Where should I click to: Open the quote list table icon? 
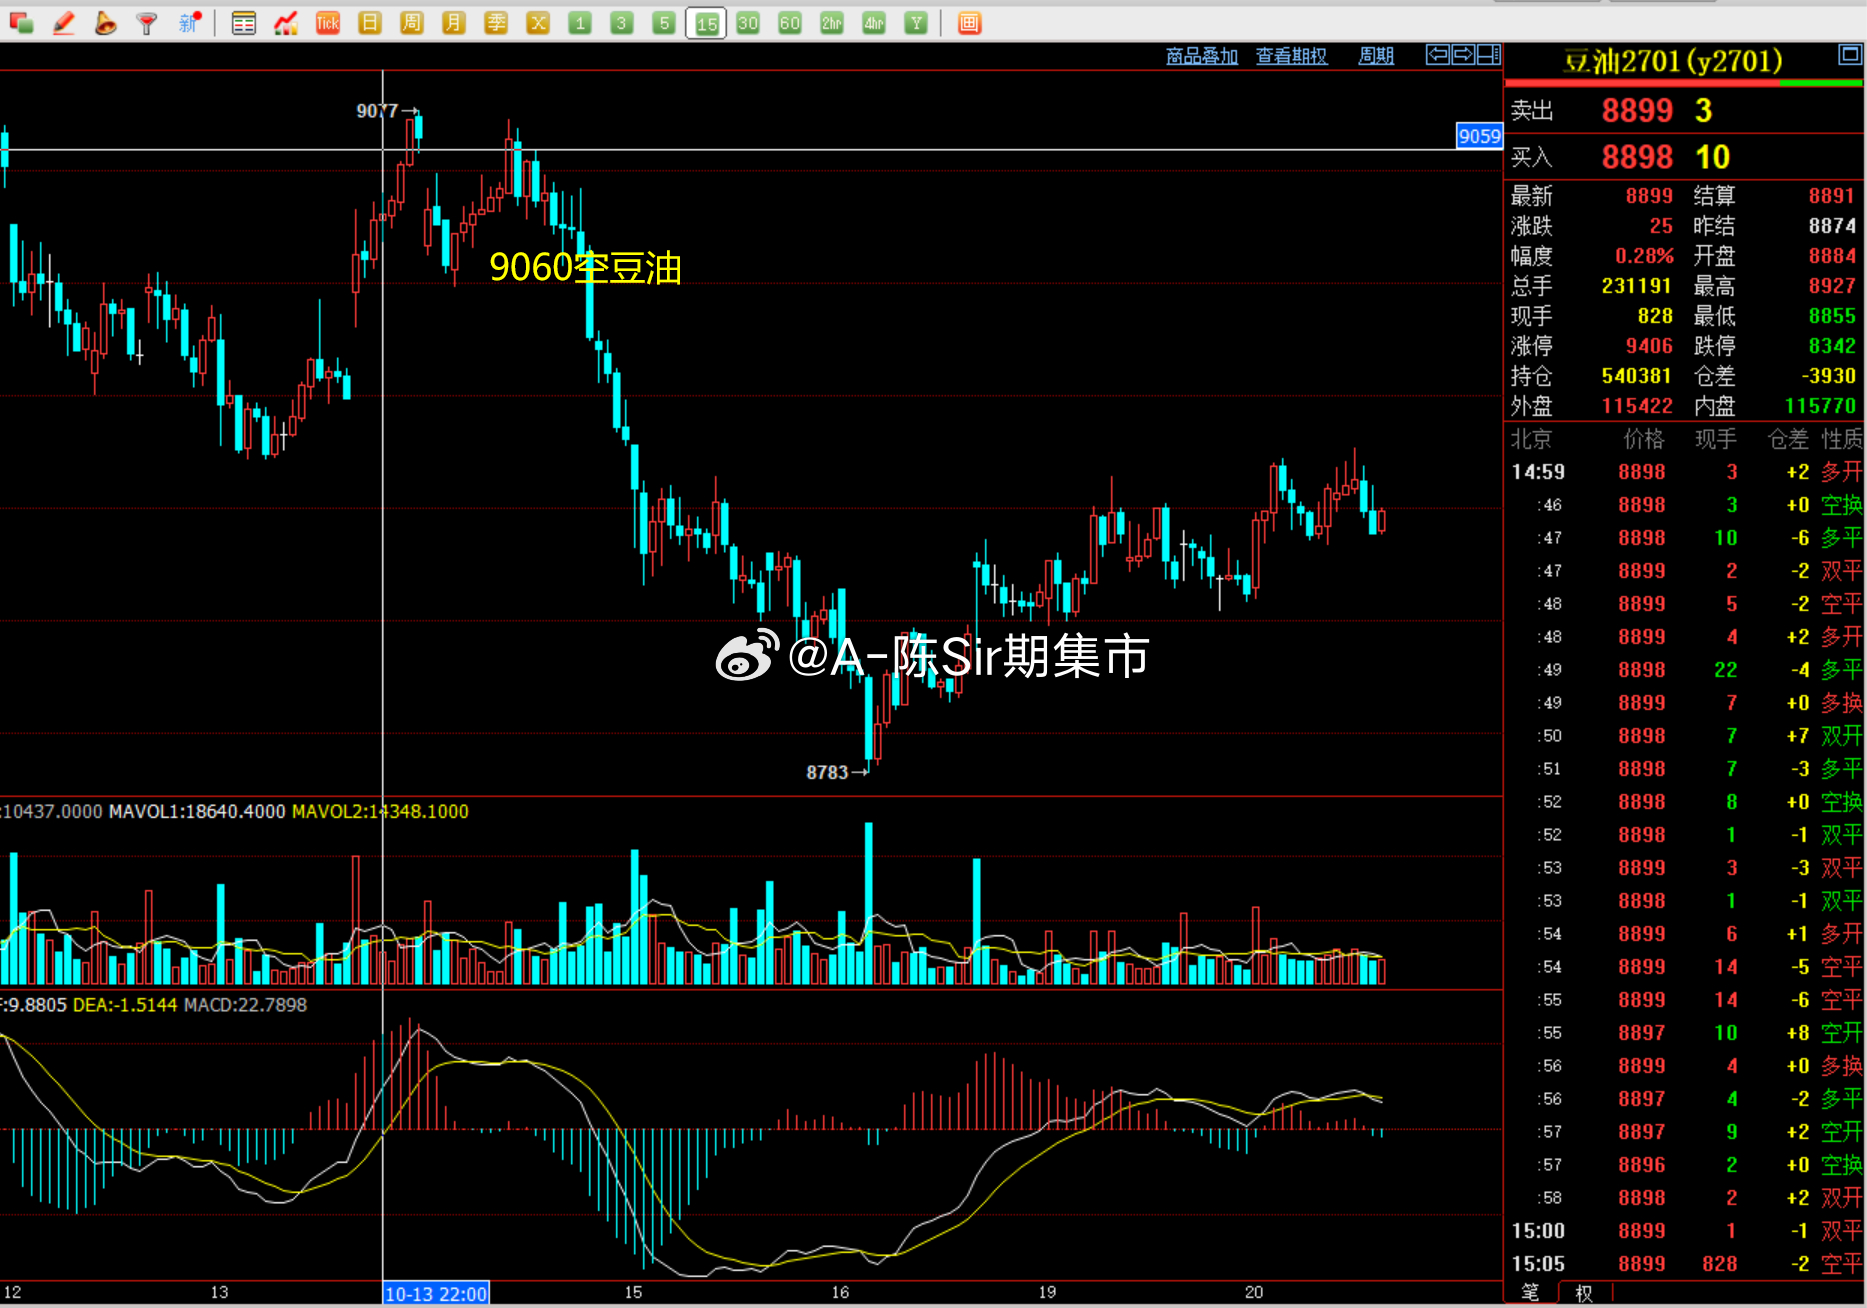tap(243, 23)
